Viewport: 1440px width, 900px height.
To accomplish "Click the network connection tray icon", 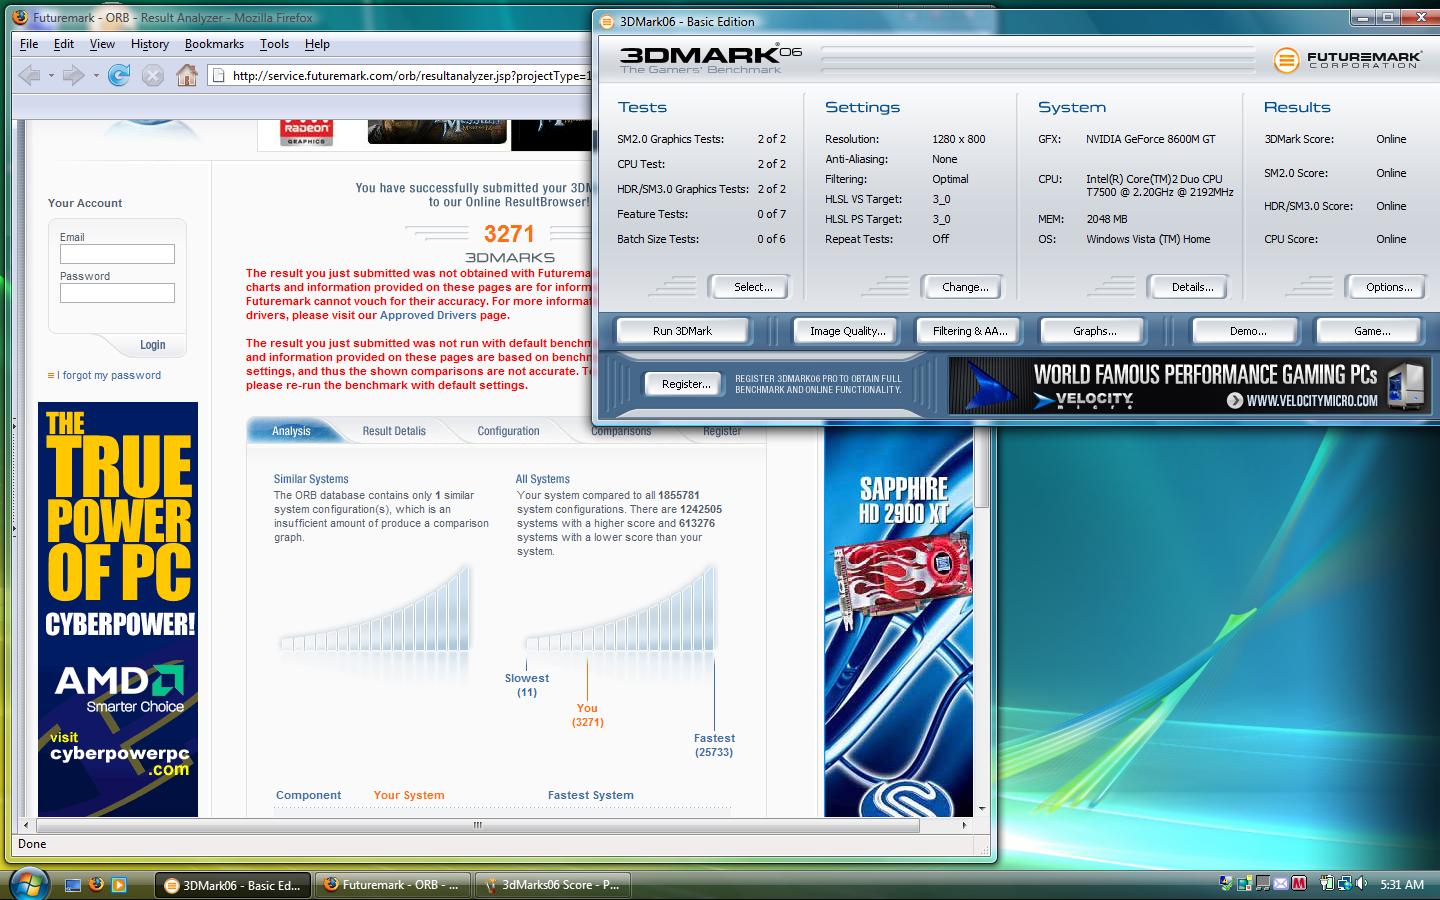I will [1343, 884].
